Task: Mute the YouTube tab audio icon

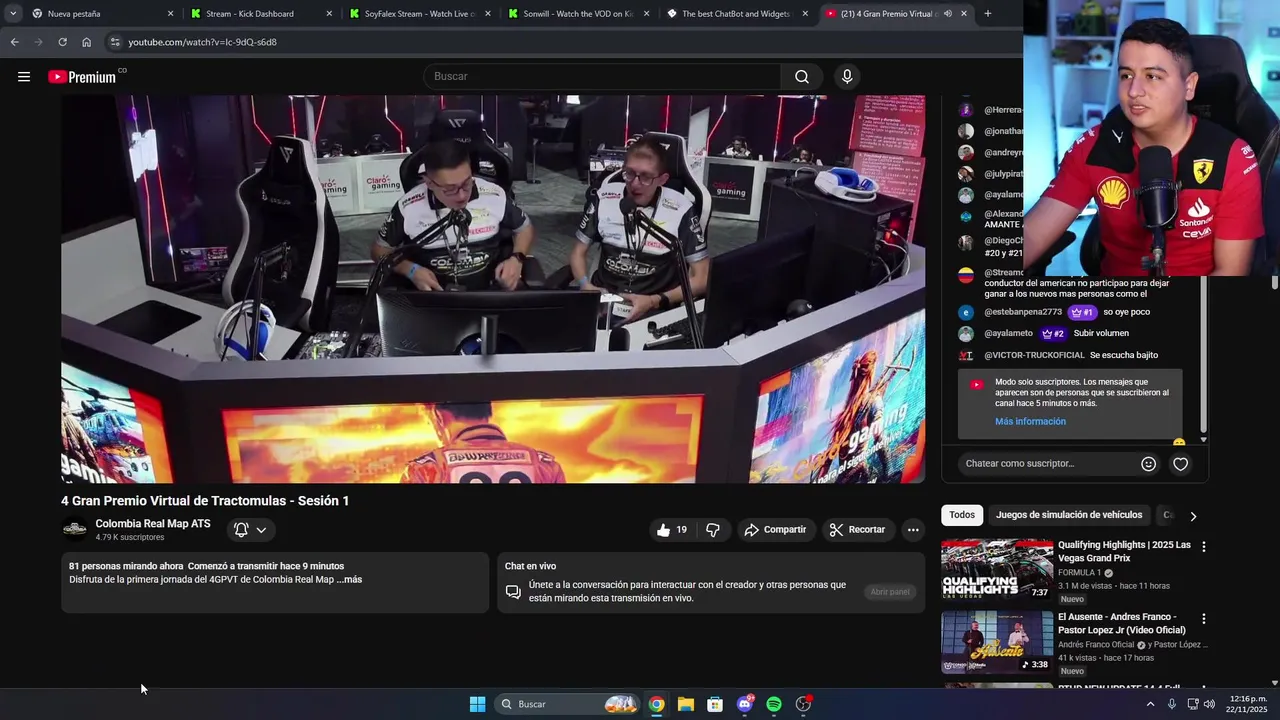Action: click(x=947, y=14)
